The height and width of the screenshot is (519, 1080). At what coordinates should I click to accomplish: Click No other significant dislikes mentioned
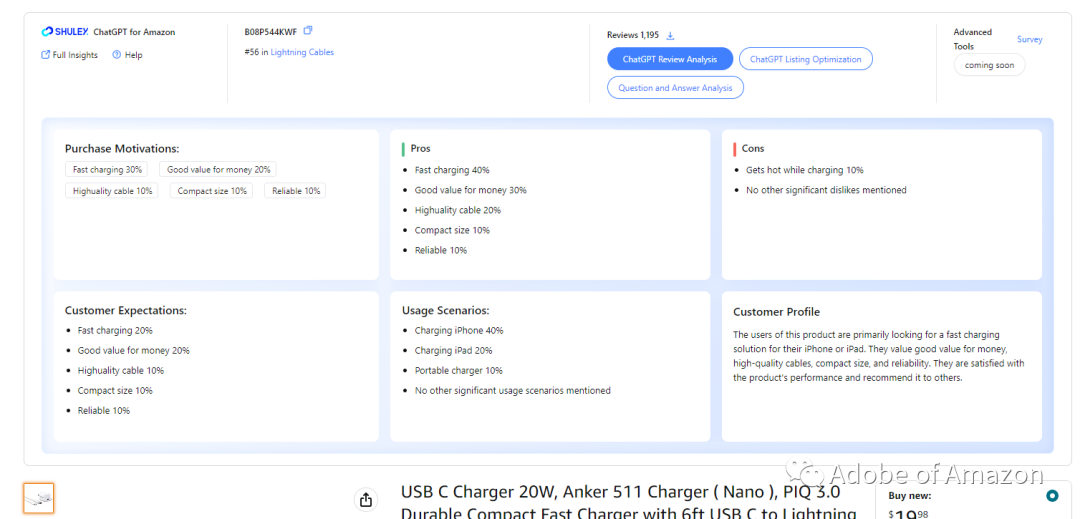[827, 190]
